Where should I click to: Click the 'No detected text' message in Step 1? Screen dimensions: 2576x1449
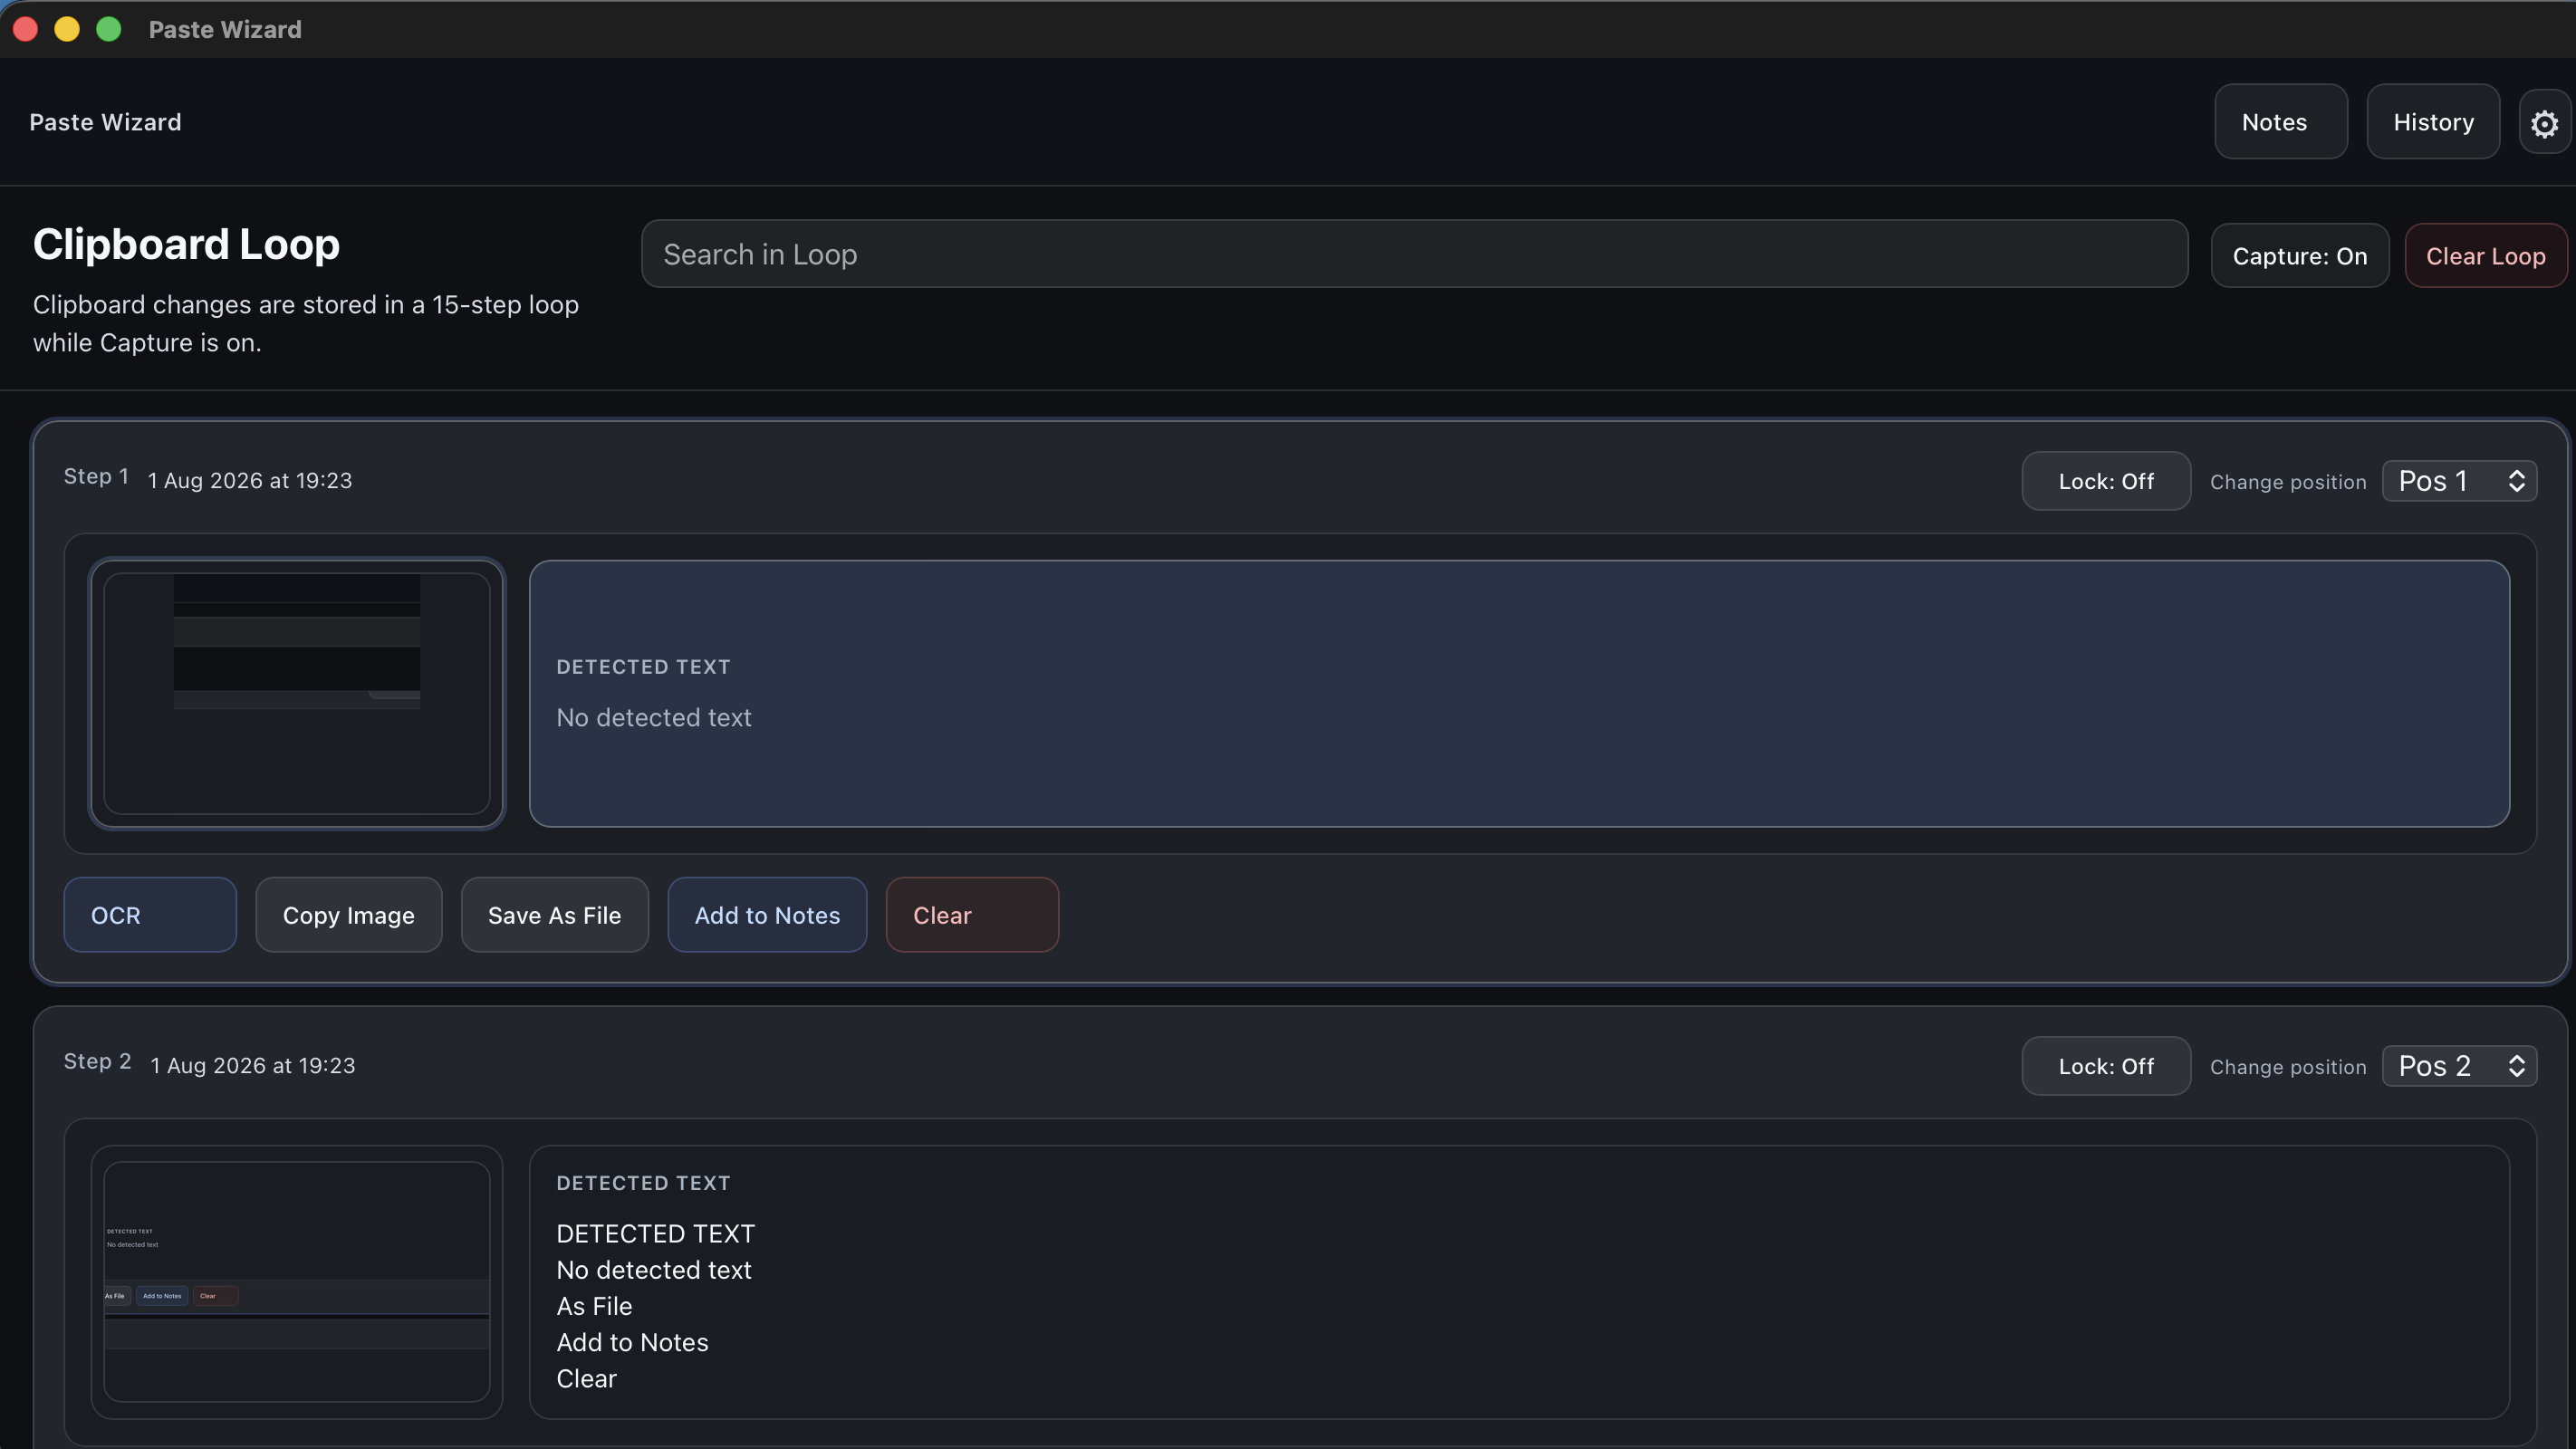pos(654,718)
